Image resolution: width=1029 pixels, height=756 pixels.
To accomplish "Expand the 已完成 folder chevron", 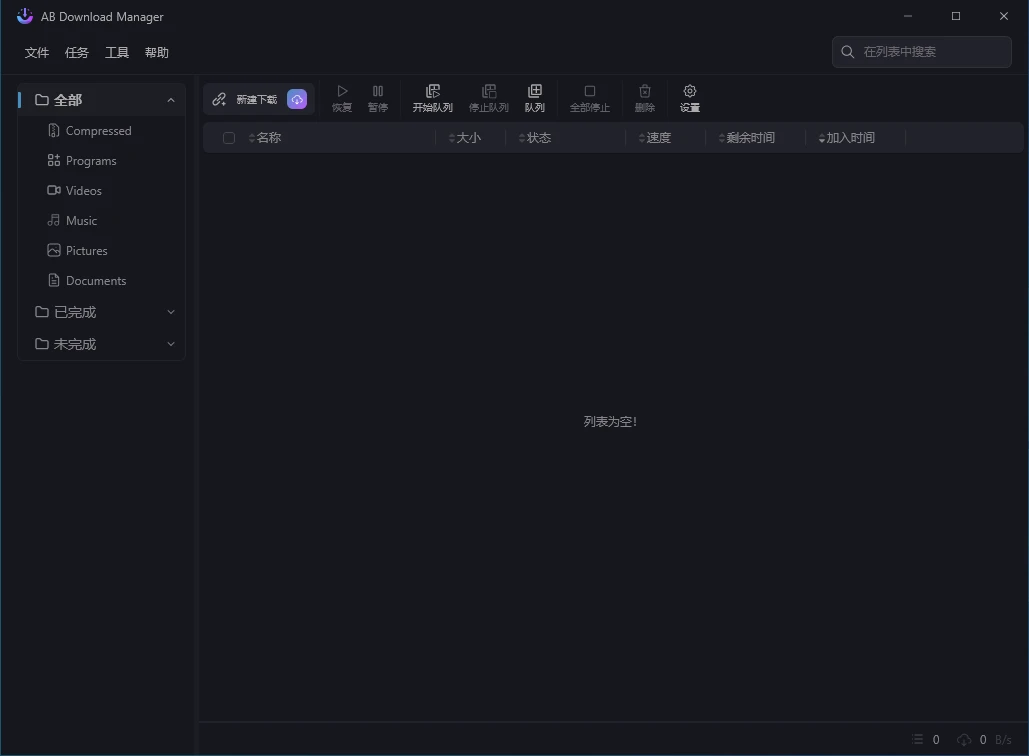I will 171,312.
